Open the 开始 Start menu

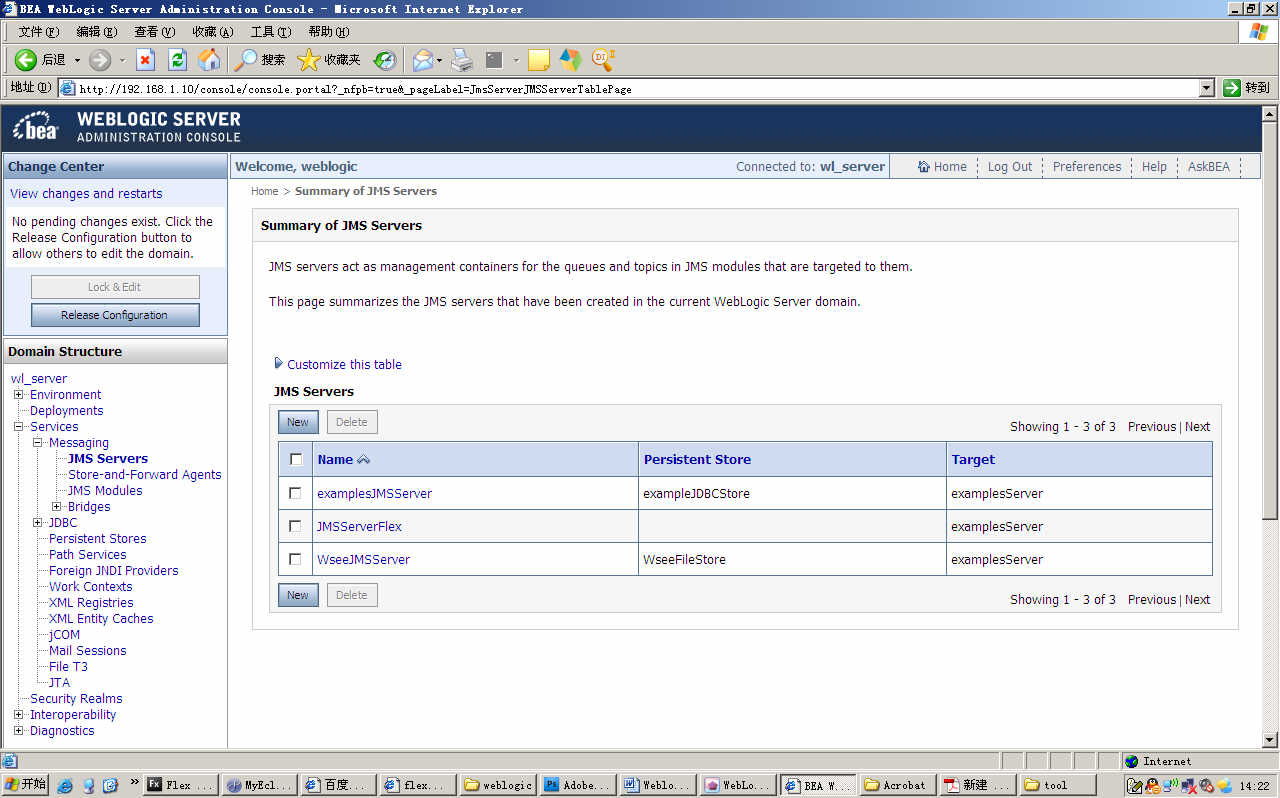tap(25, 785)
